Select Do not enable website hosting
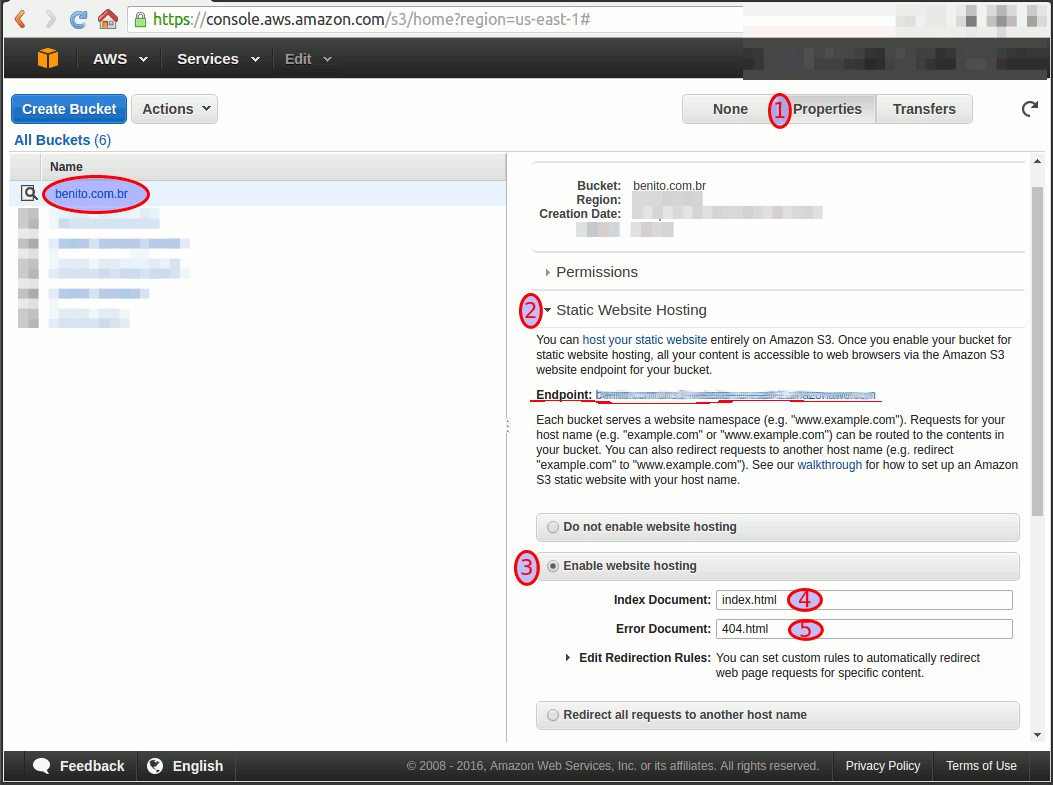This screenshot has height=785, width=1053. point(553,527)
